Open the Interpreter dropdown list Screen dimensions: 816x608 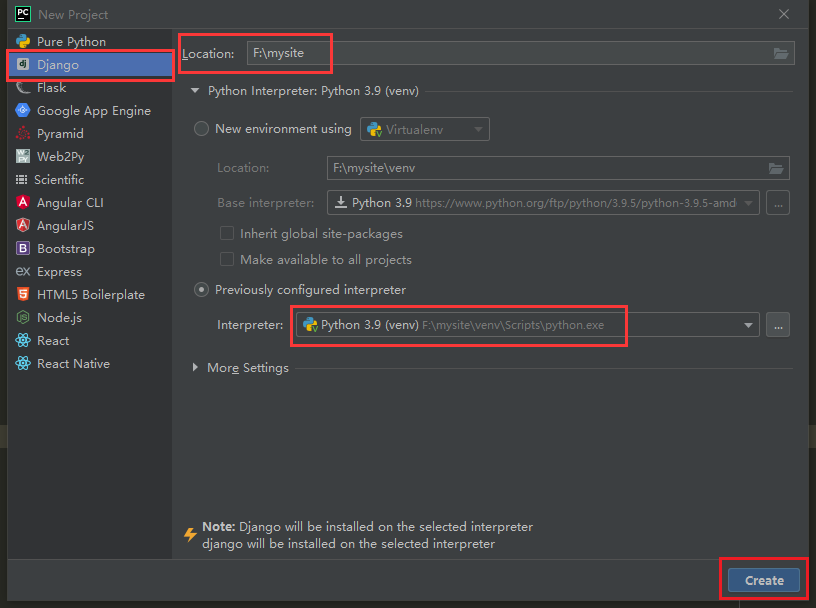click(x=748, y=325)
